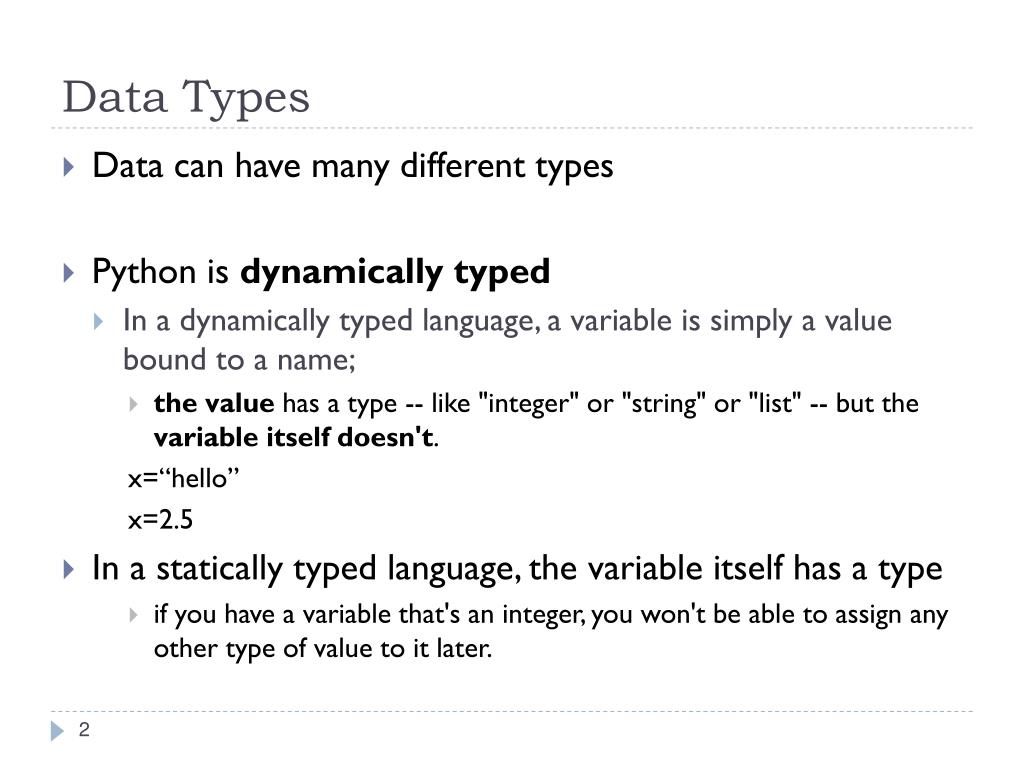This screenshot has width=1024, height=768.
Task: Click the bullet arrow next to "Python is dynamically typed"
Action: click(x=69, y=272)
